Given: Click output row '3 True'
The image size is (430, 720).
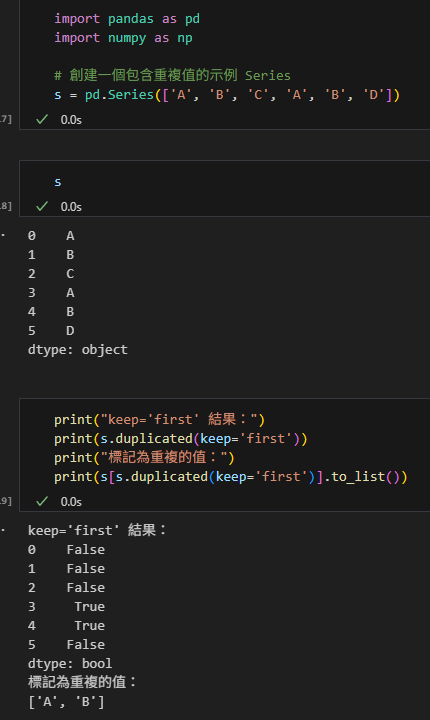Looking at the screenshot, I should point(66,607).
